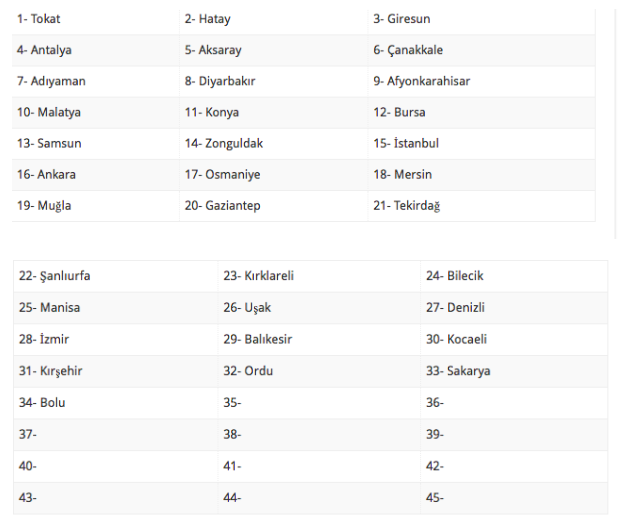Click the 6- Çanakkale entry
Image resolution: width=620 pixels, height=524 pixels.
coord(408,50)
